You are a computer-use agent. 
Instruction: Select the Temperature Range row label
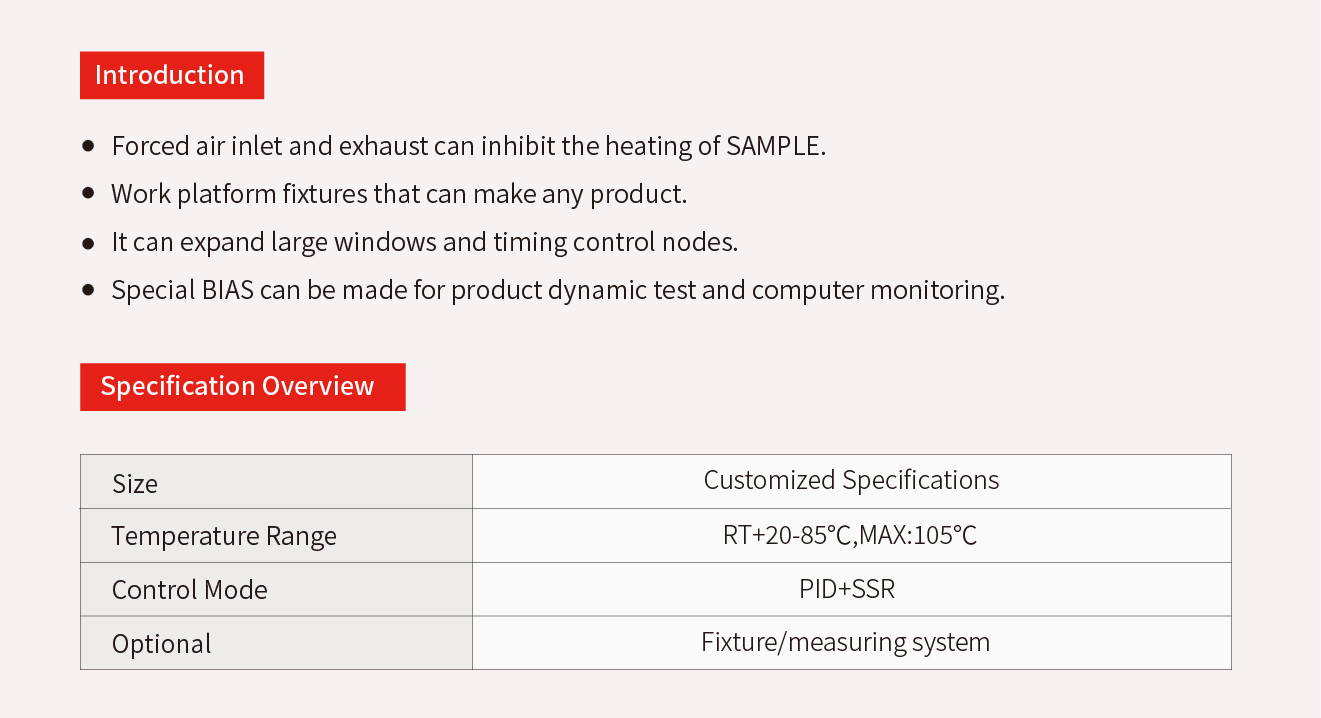[224, 536]
